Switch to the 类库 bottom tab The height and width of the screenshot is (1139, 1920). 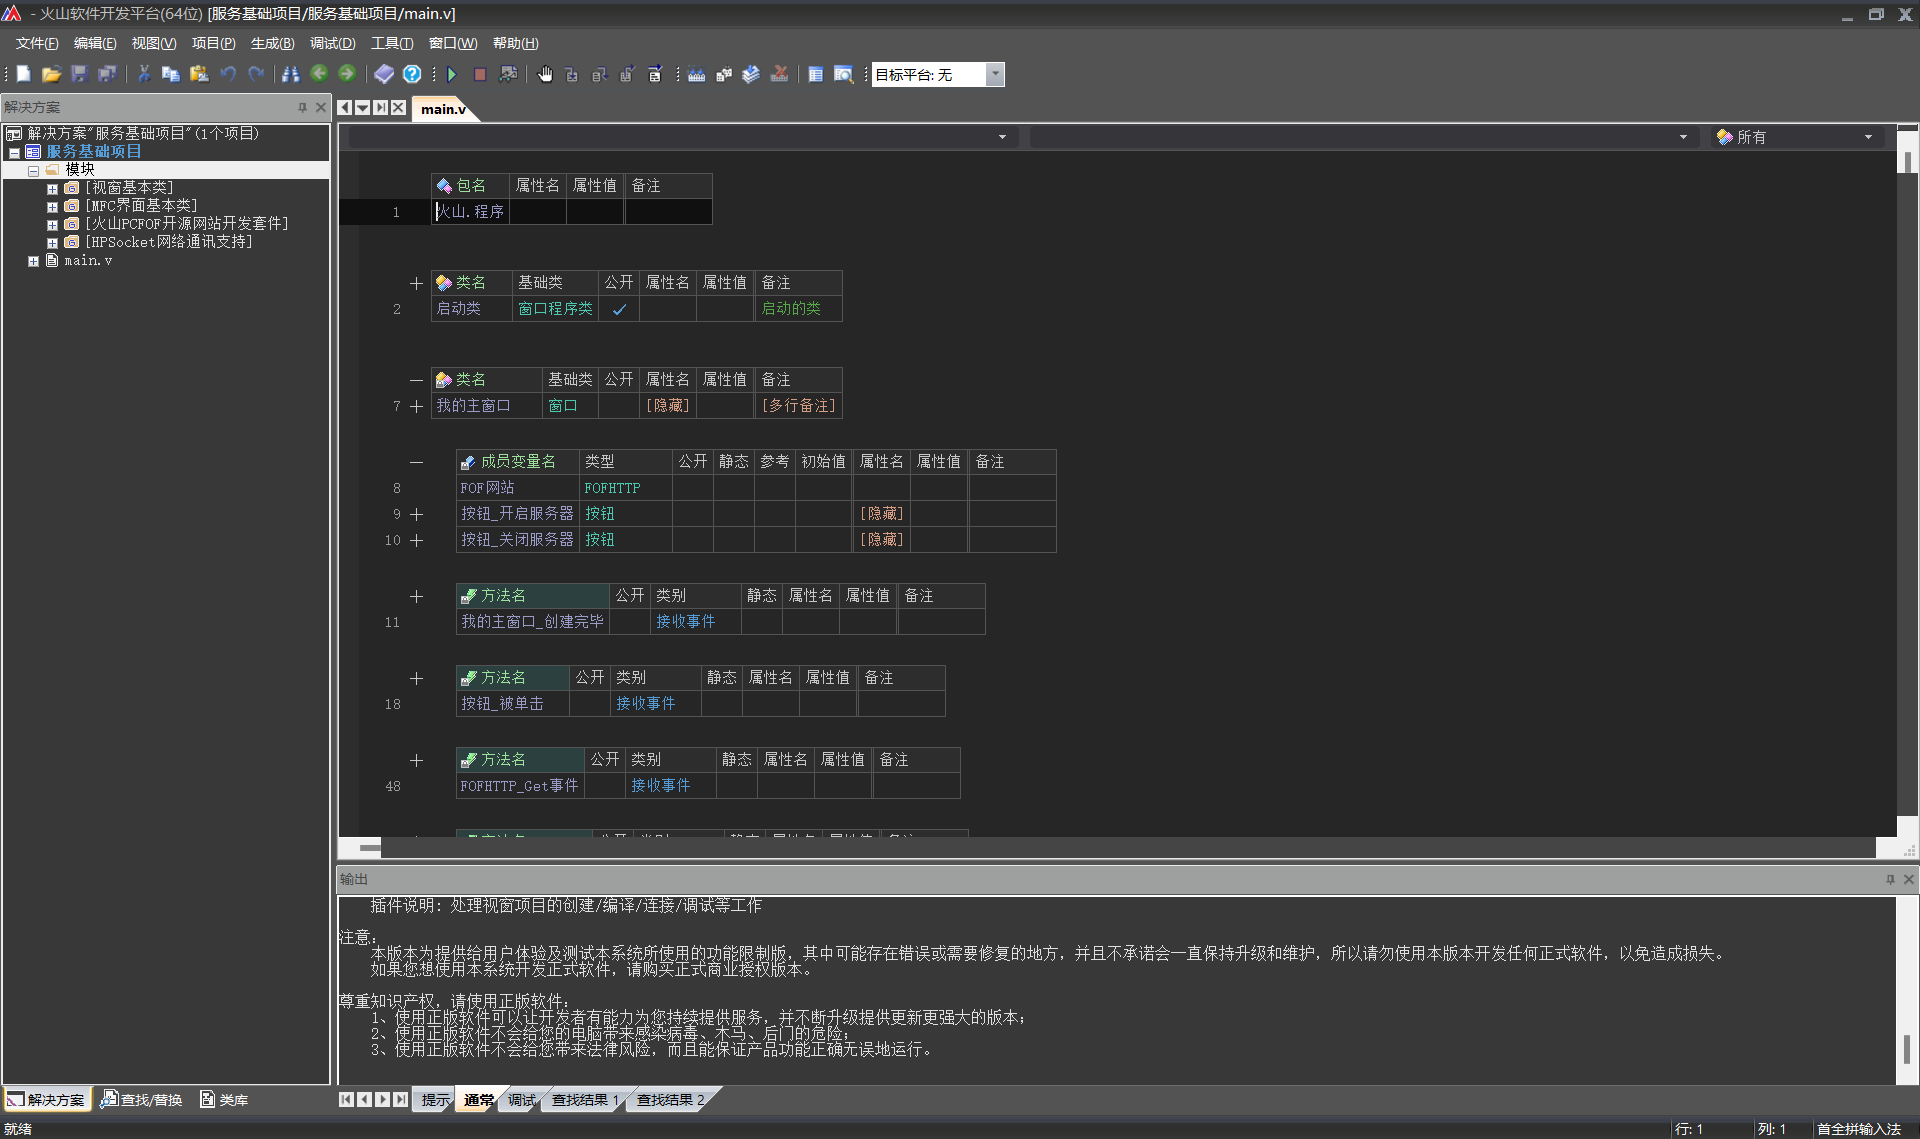click(x=224, y=1100)
